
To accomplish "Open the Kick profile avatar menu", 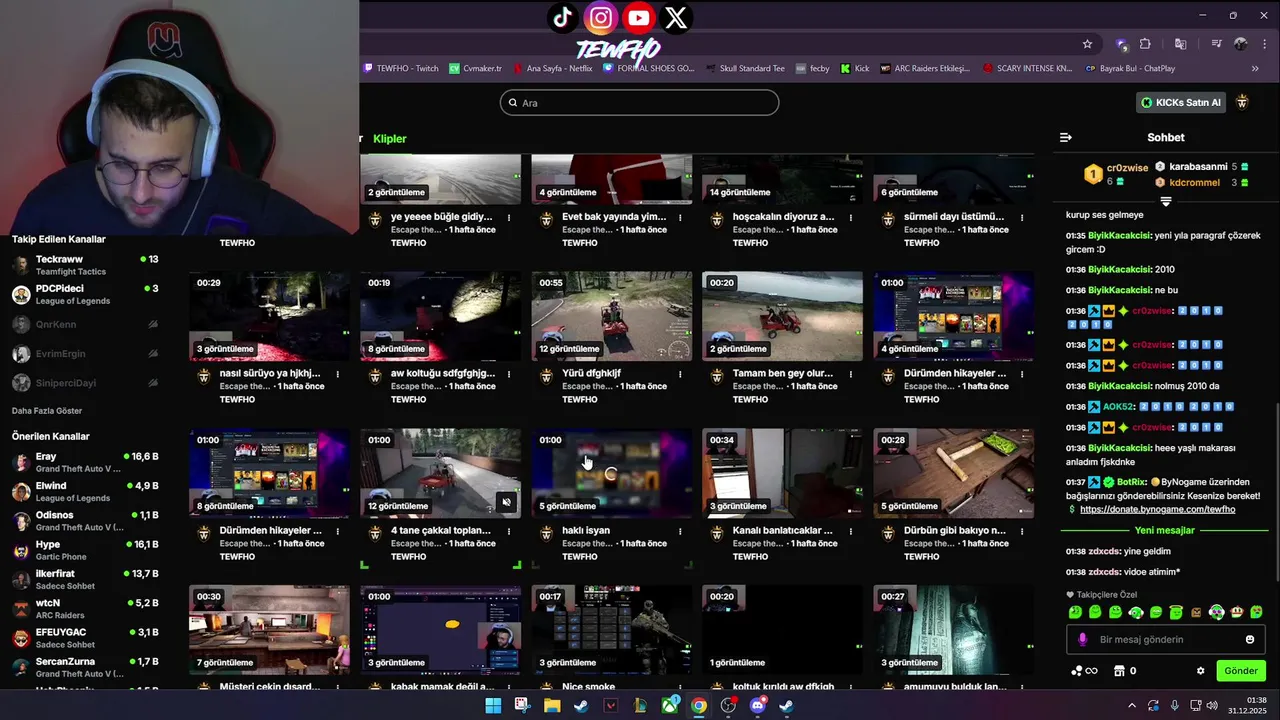I will coord(1243,102).
